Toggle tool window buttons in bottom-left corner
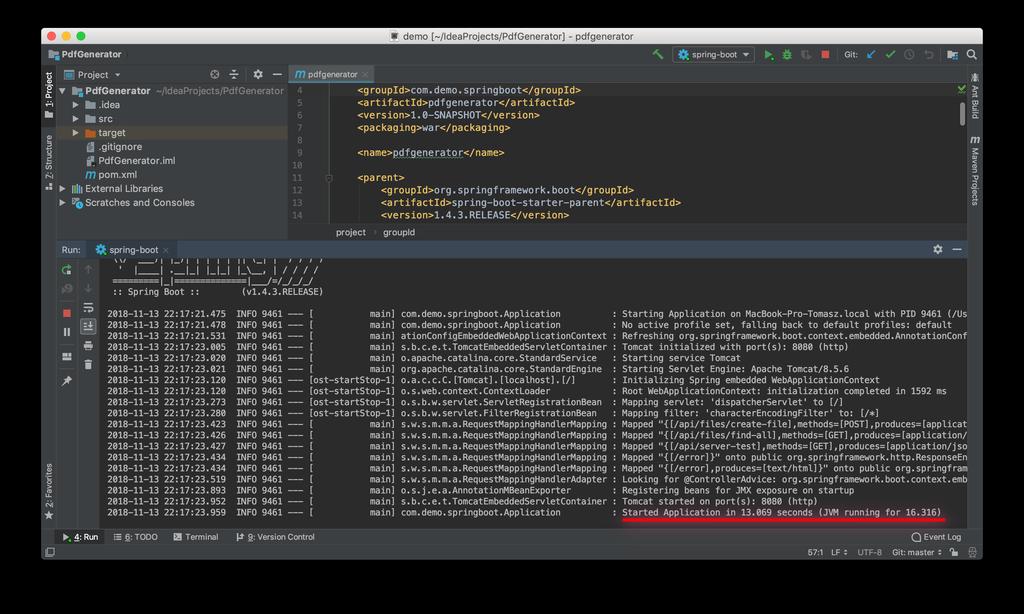 [x=50, y=553]
